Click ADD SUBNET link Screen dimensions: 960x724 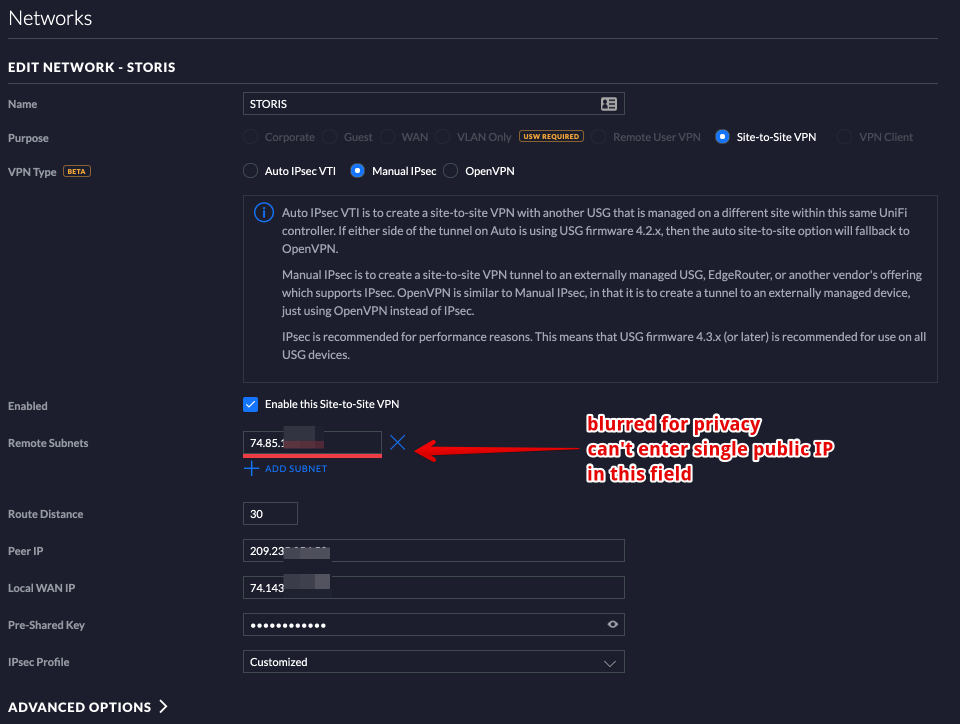tap(296, 468)
